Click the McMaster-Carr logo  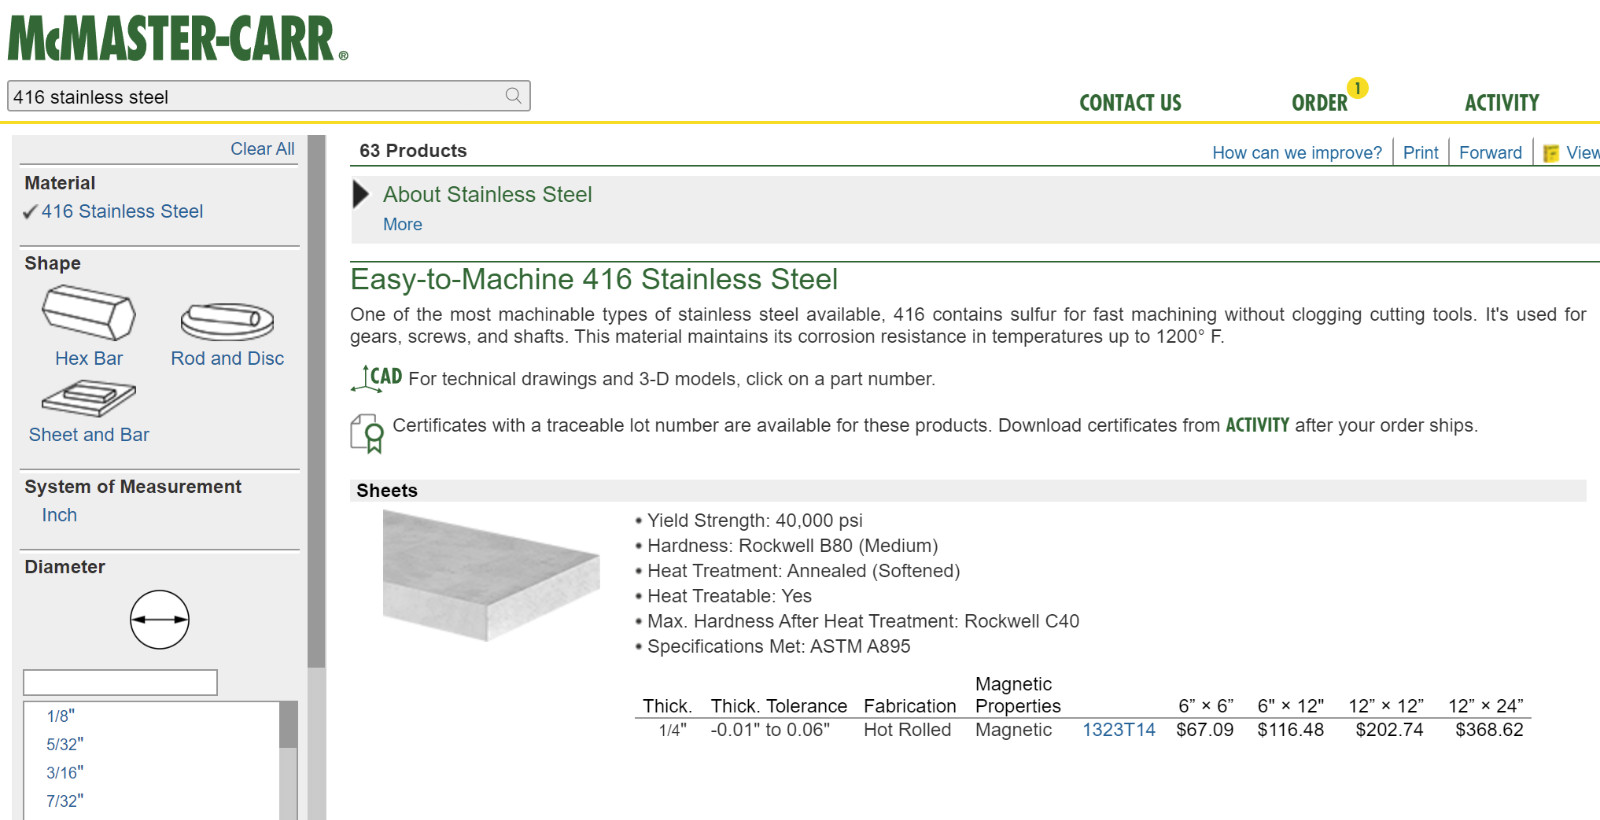[177, 38]
